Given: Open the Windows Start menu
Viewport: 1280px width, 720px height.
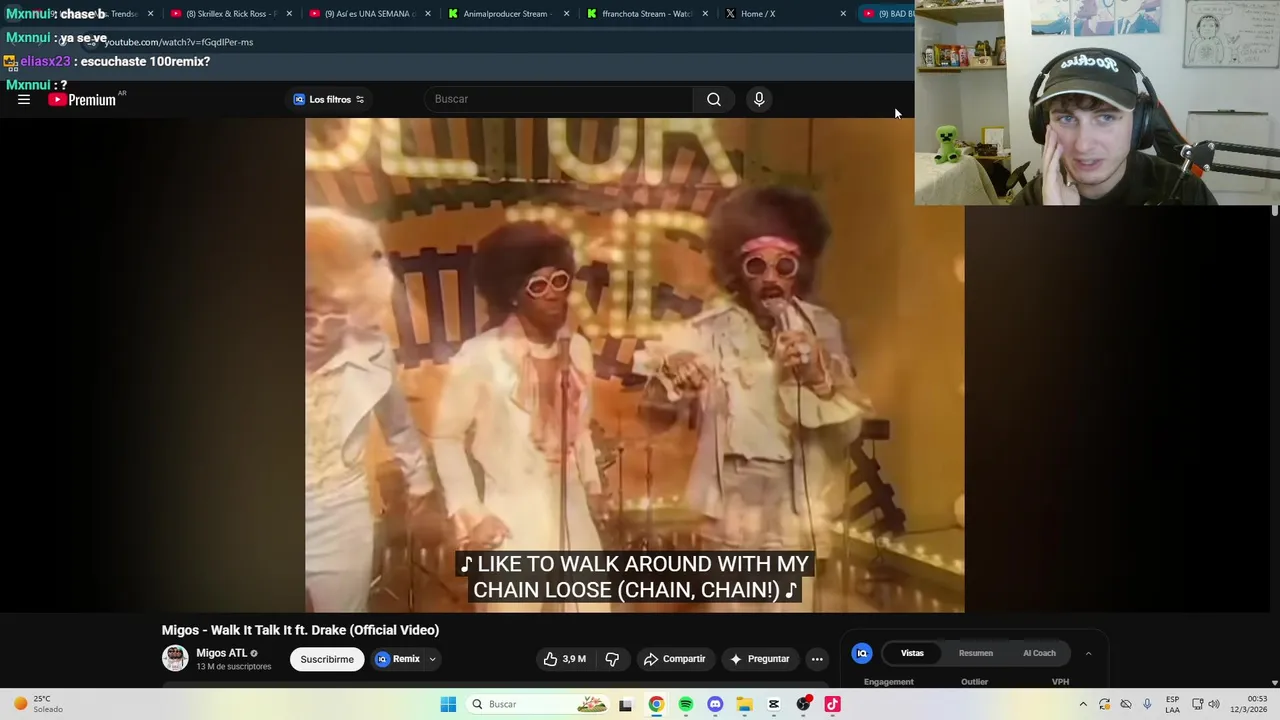Looking at the screenshot, I should [448, 704].
